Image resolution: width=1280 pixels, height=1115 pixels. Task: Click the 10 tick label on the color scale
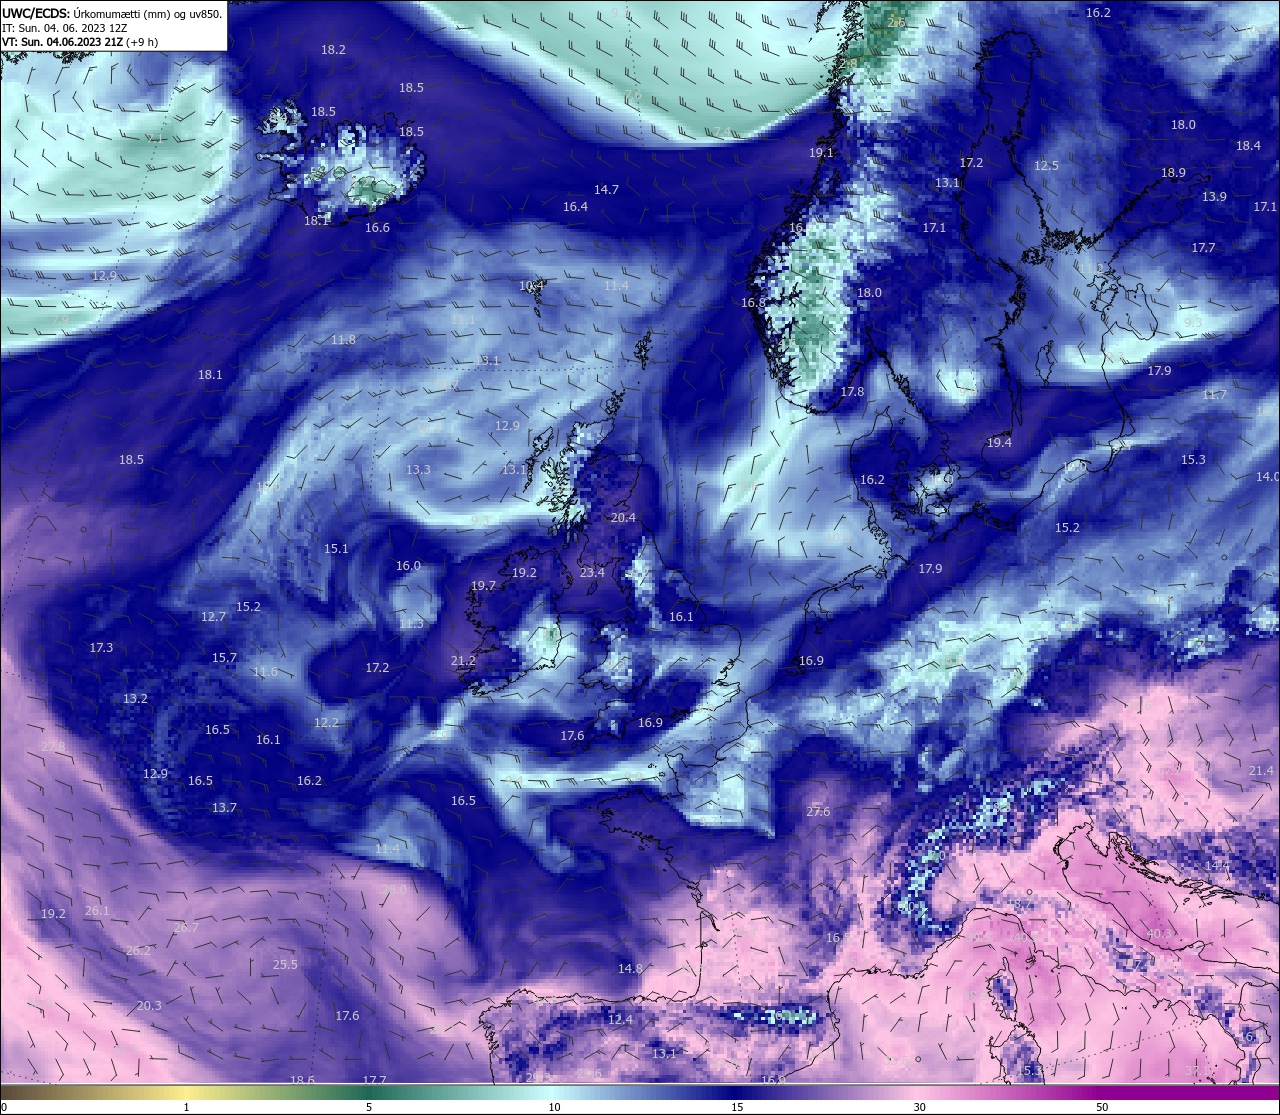click(554, 1107)
